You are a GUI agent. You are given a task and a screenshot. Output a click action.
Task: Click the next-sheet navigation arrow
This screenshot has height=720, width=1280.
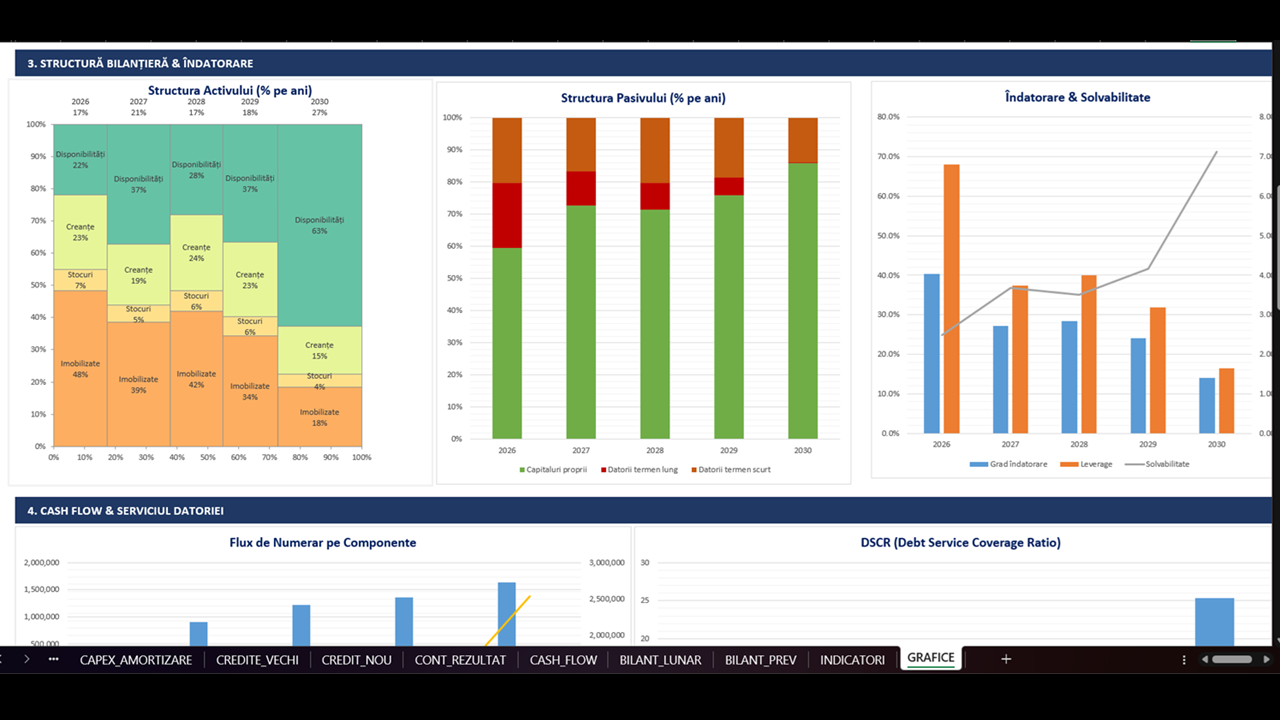coord(26,659)
